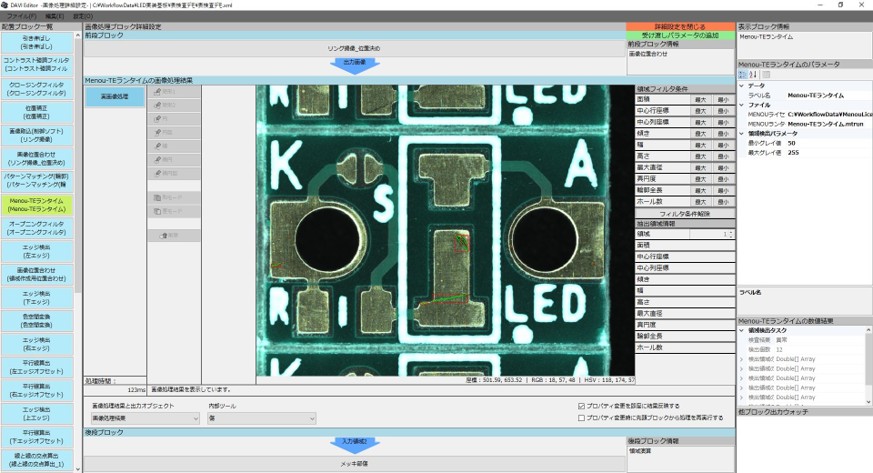The image size is (873, 473).
Task: Click the alphabetical sort icon in parameter panel
Action: pyautogui.click(x=752, y=74)
